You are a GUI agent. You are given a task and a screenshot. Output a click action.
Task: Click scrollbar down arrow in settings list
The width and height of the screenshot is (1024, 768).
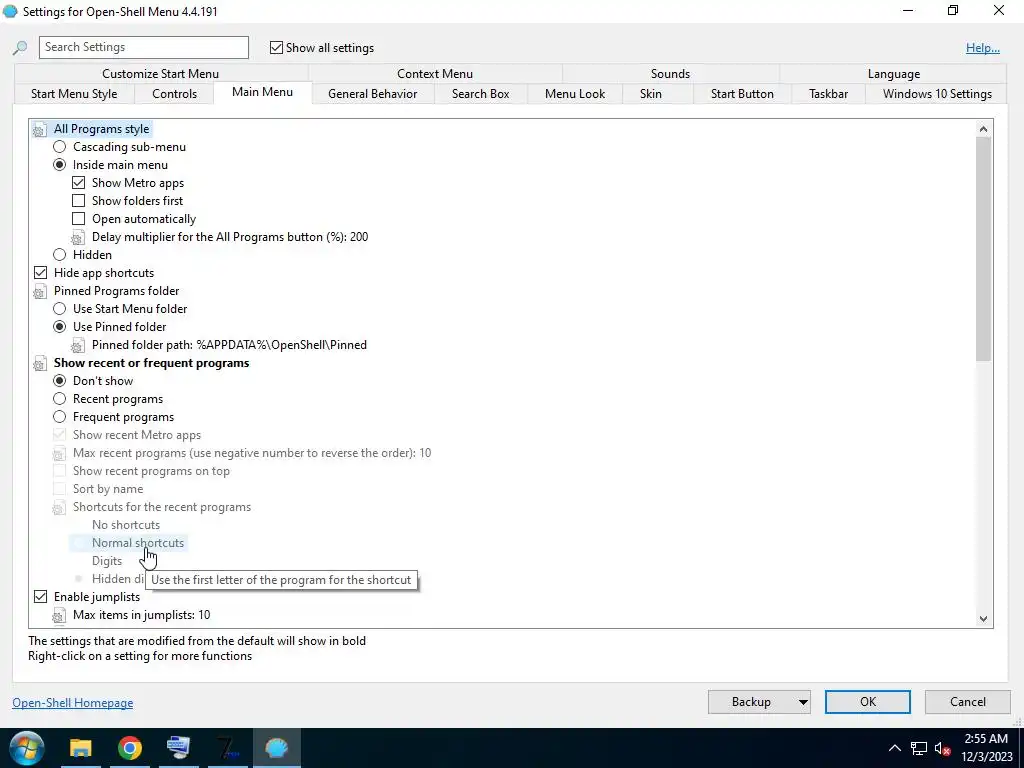[984, 618]
